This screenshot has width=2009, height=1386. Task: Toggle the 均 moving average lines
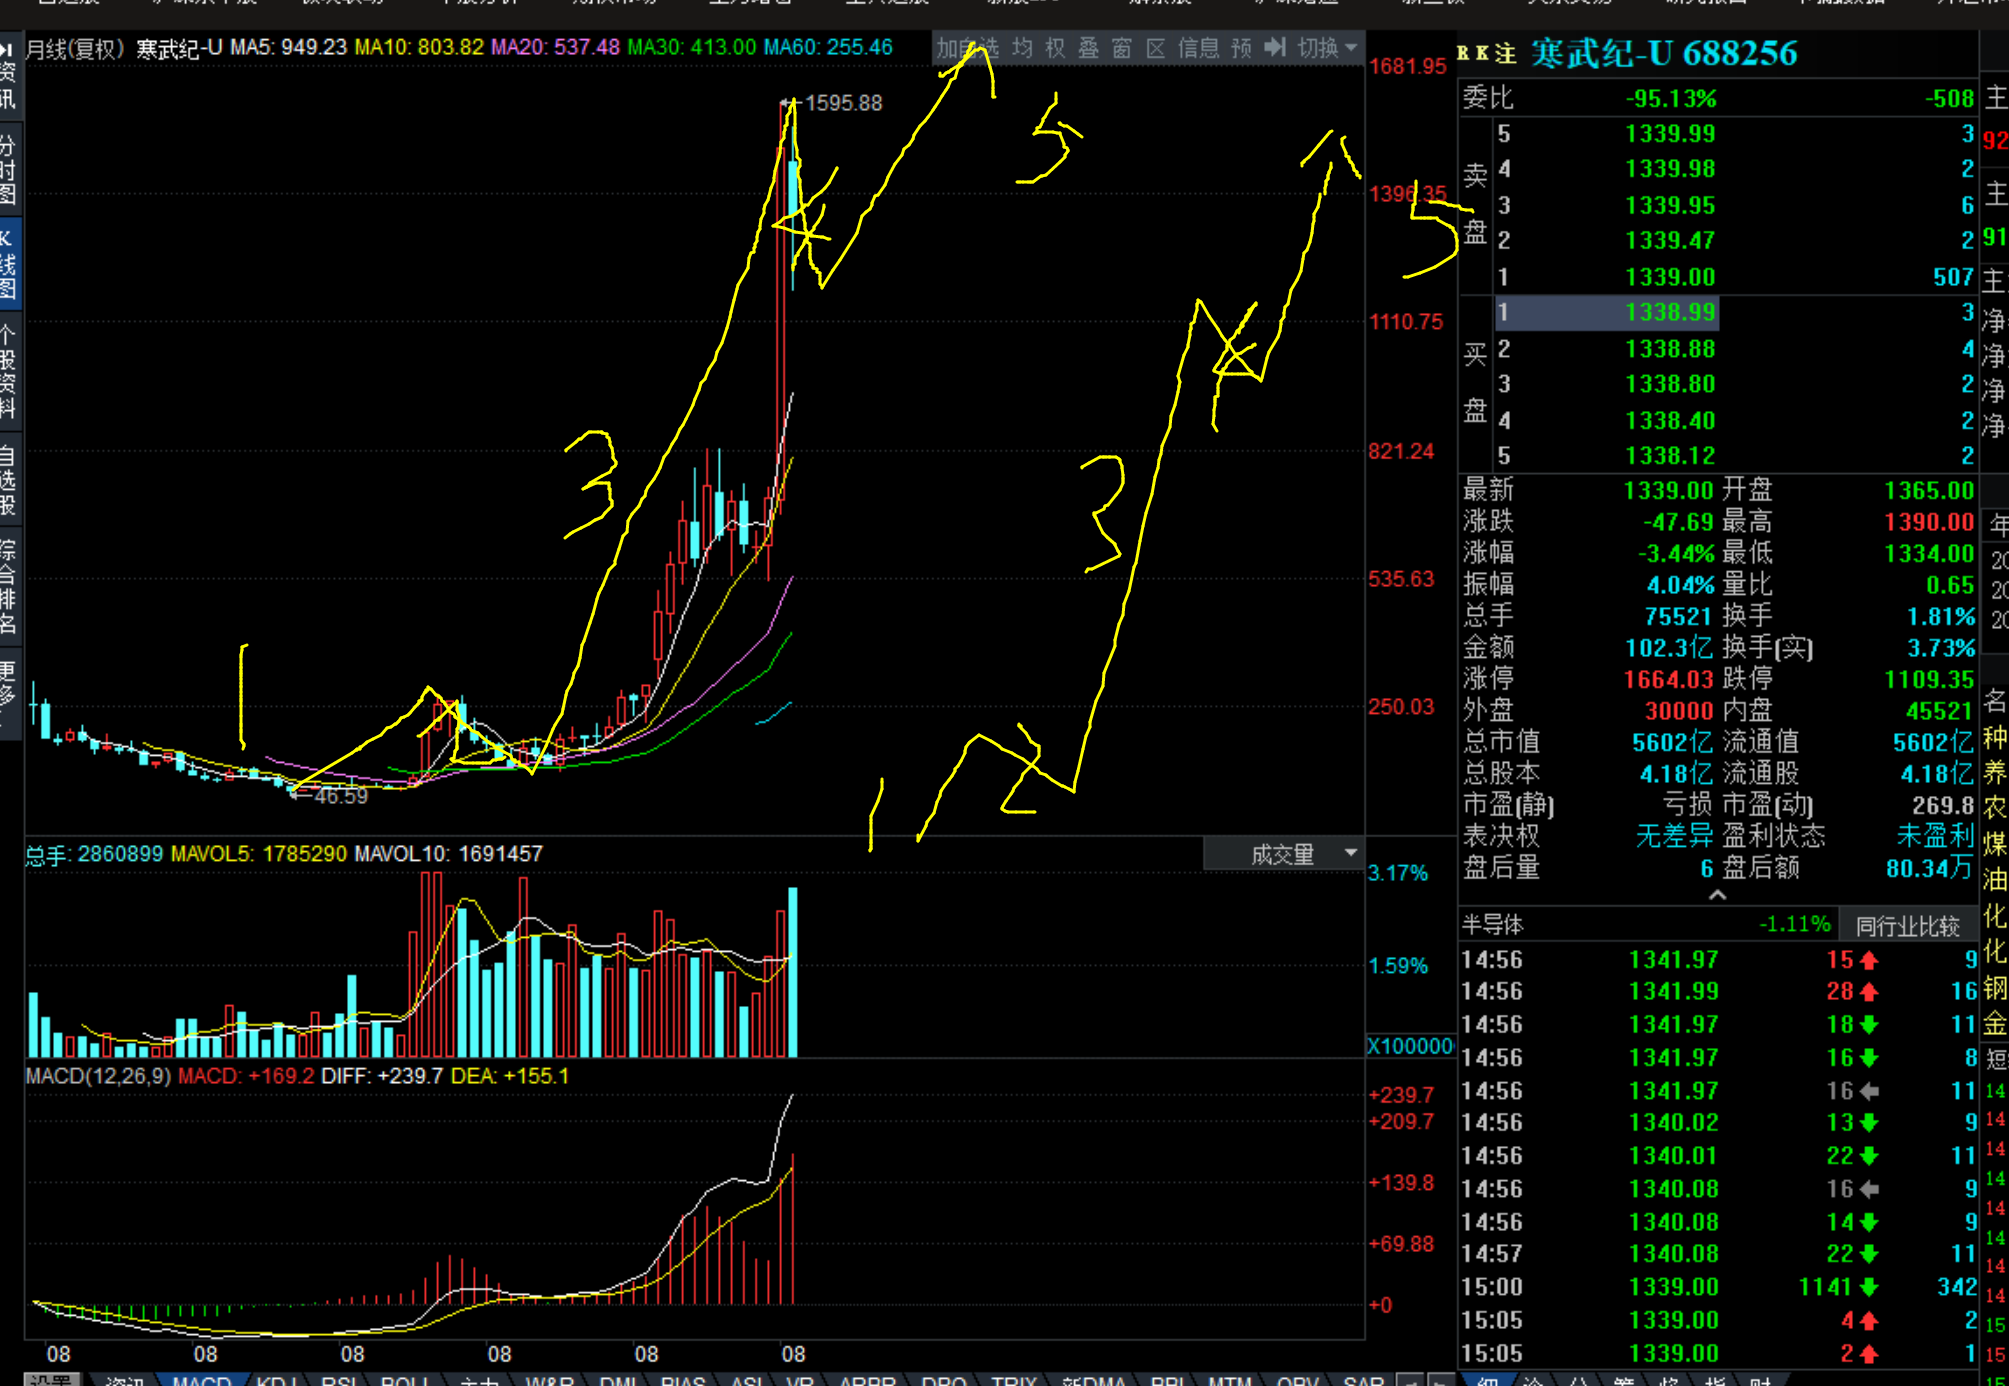pyautogui.click(x=1022, y=48)
